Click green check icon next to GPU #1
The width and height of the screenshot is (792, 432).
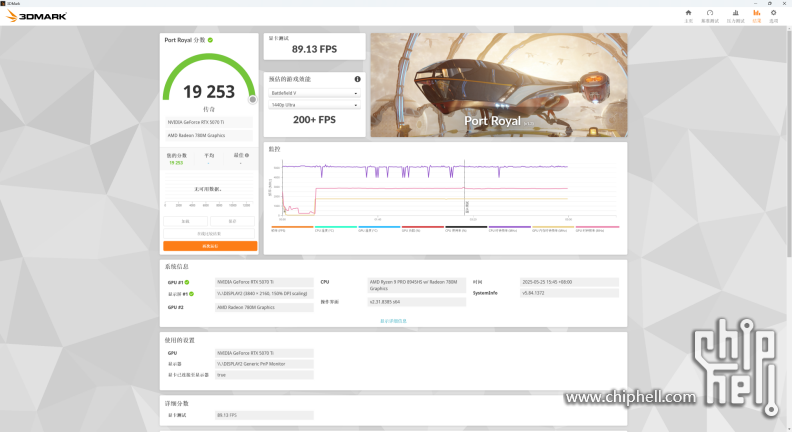pyautogui.click(x=187, y=282)
